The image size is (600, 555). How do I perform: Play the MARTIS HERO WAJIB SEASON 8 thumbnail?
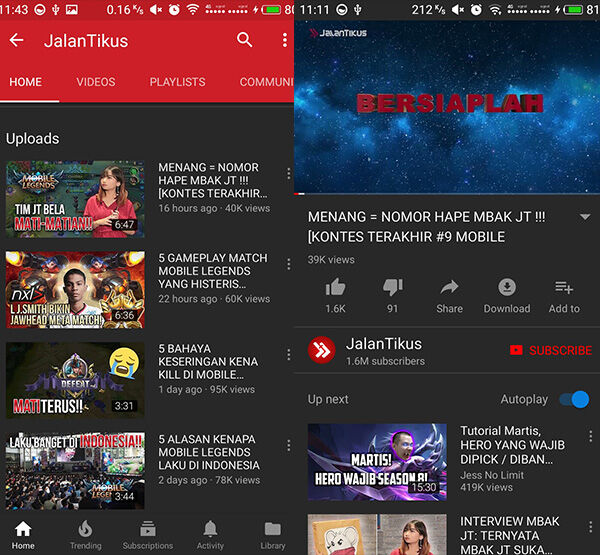point(377,462)
